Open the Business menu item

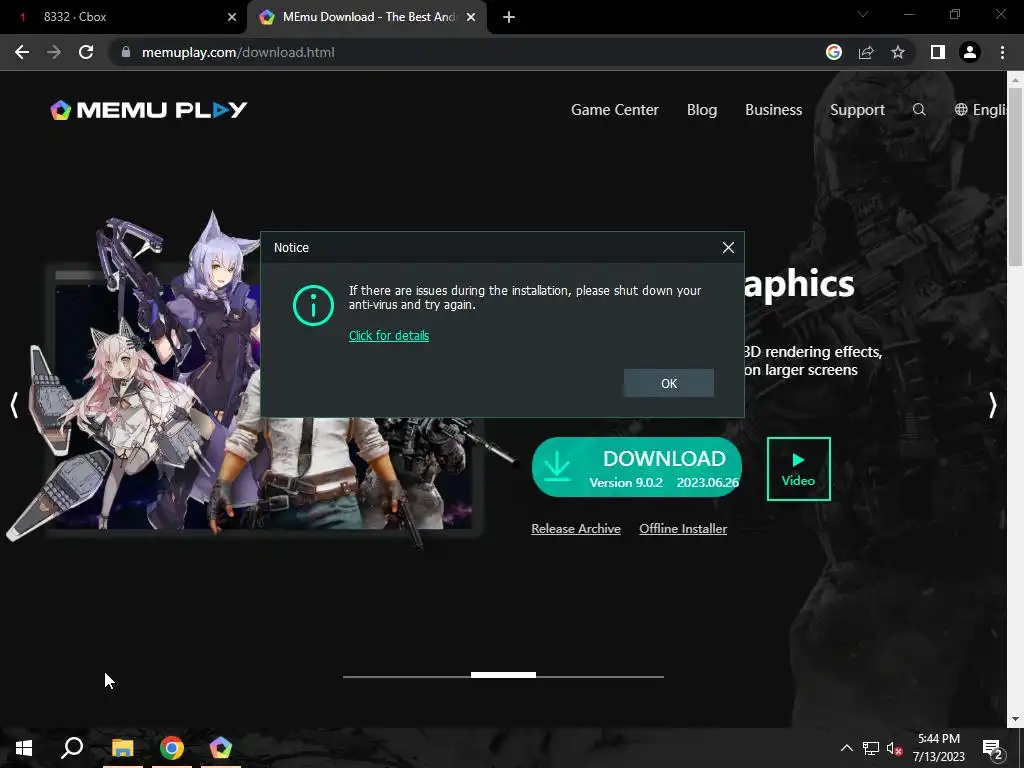(x=773, y=110)
